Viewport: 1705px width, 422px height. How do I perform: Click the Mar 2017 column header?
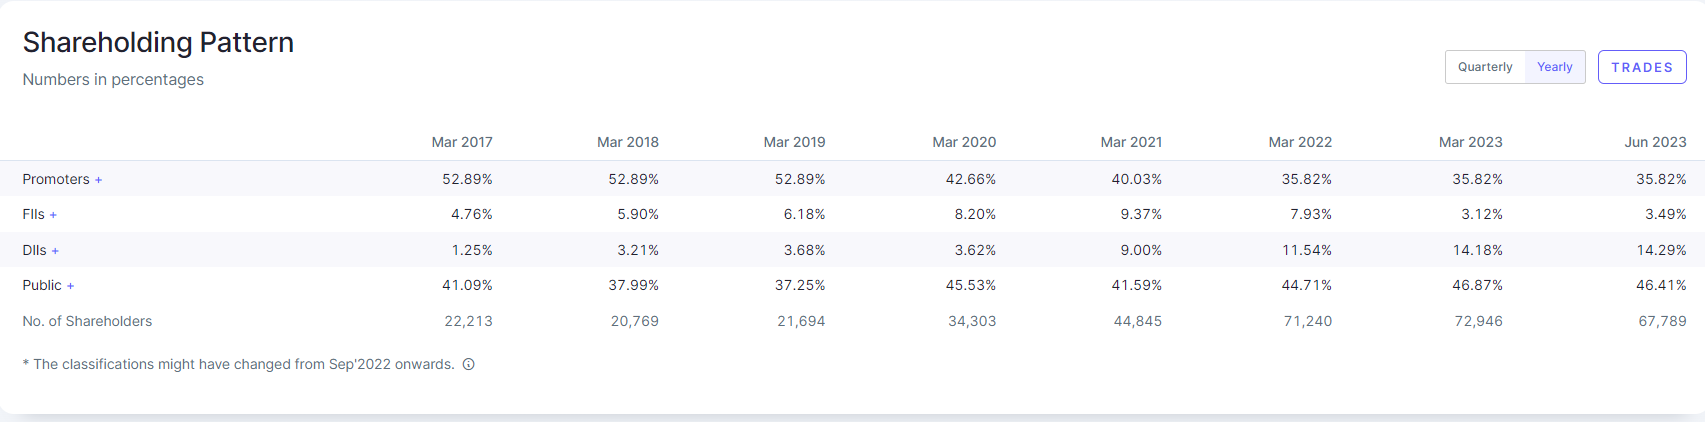pos(462,142)
